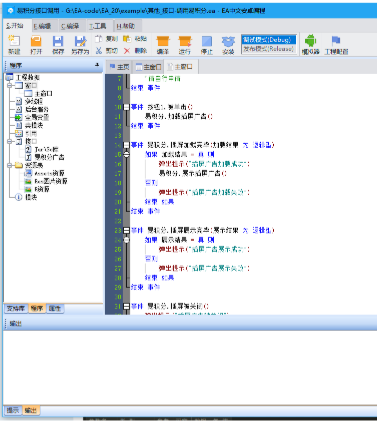Select the root project node in the tree
This screenshot has height=426, width=385.
pos(23,77)
